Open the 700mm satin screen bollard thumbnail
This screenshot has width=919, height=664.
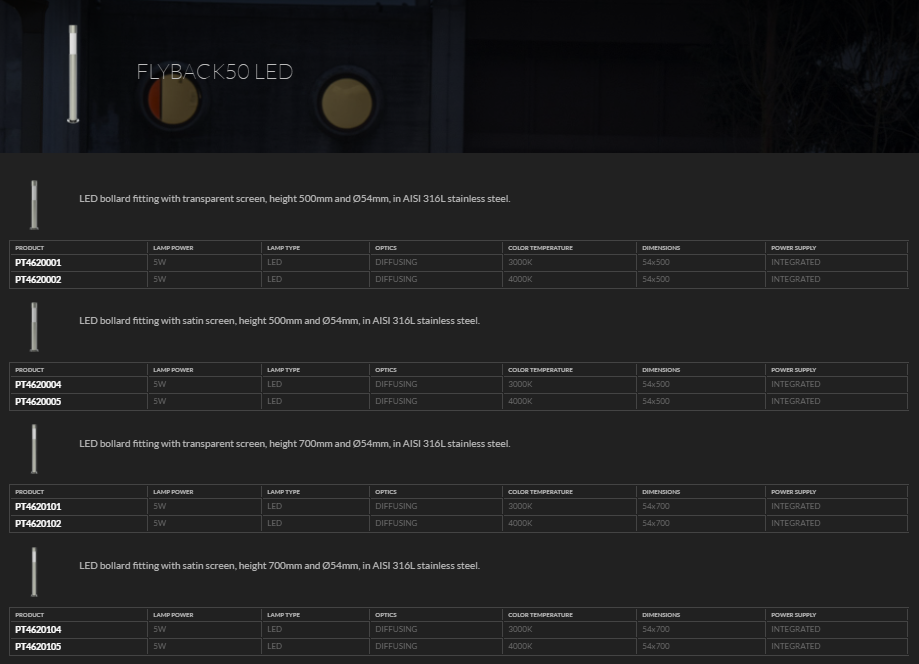34,571
